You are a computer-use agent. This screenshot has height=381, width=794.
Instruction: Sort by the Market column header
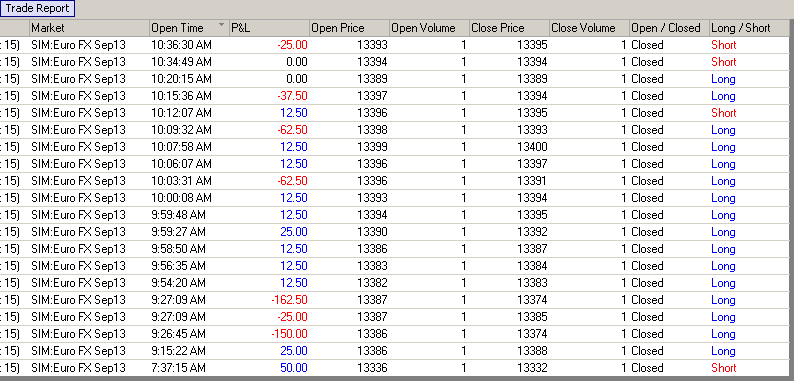tap(90, 28)
